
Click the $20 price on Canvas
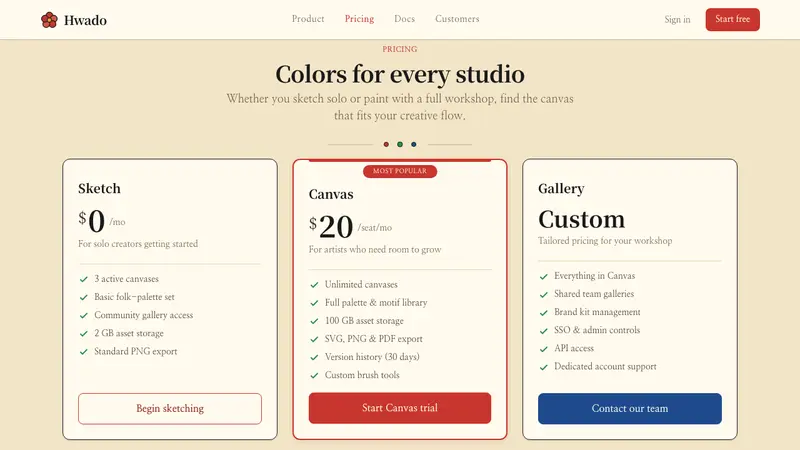331,227
